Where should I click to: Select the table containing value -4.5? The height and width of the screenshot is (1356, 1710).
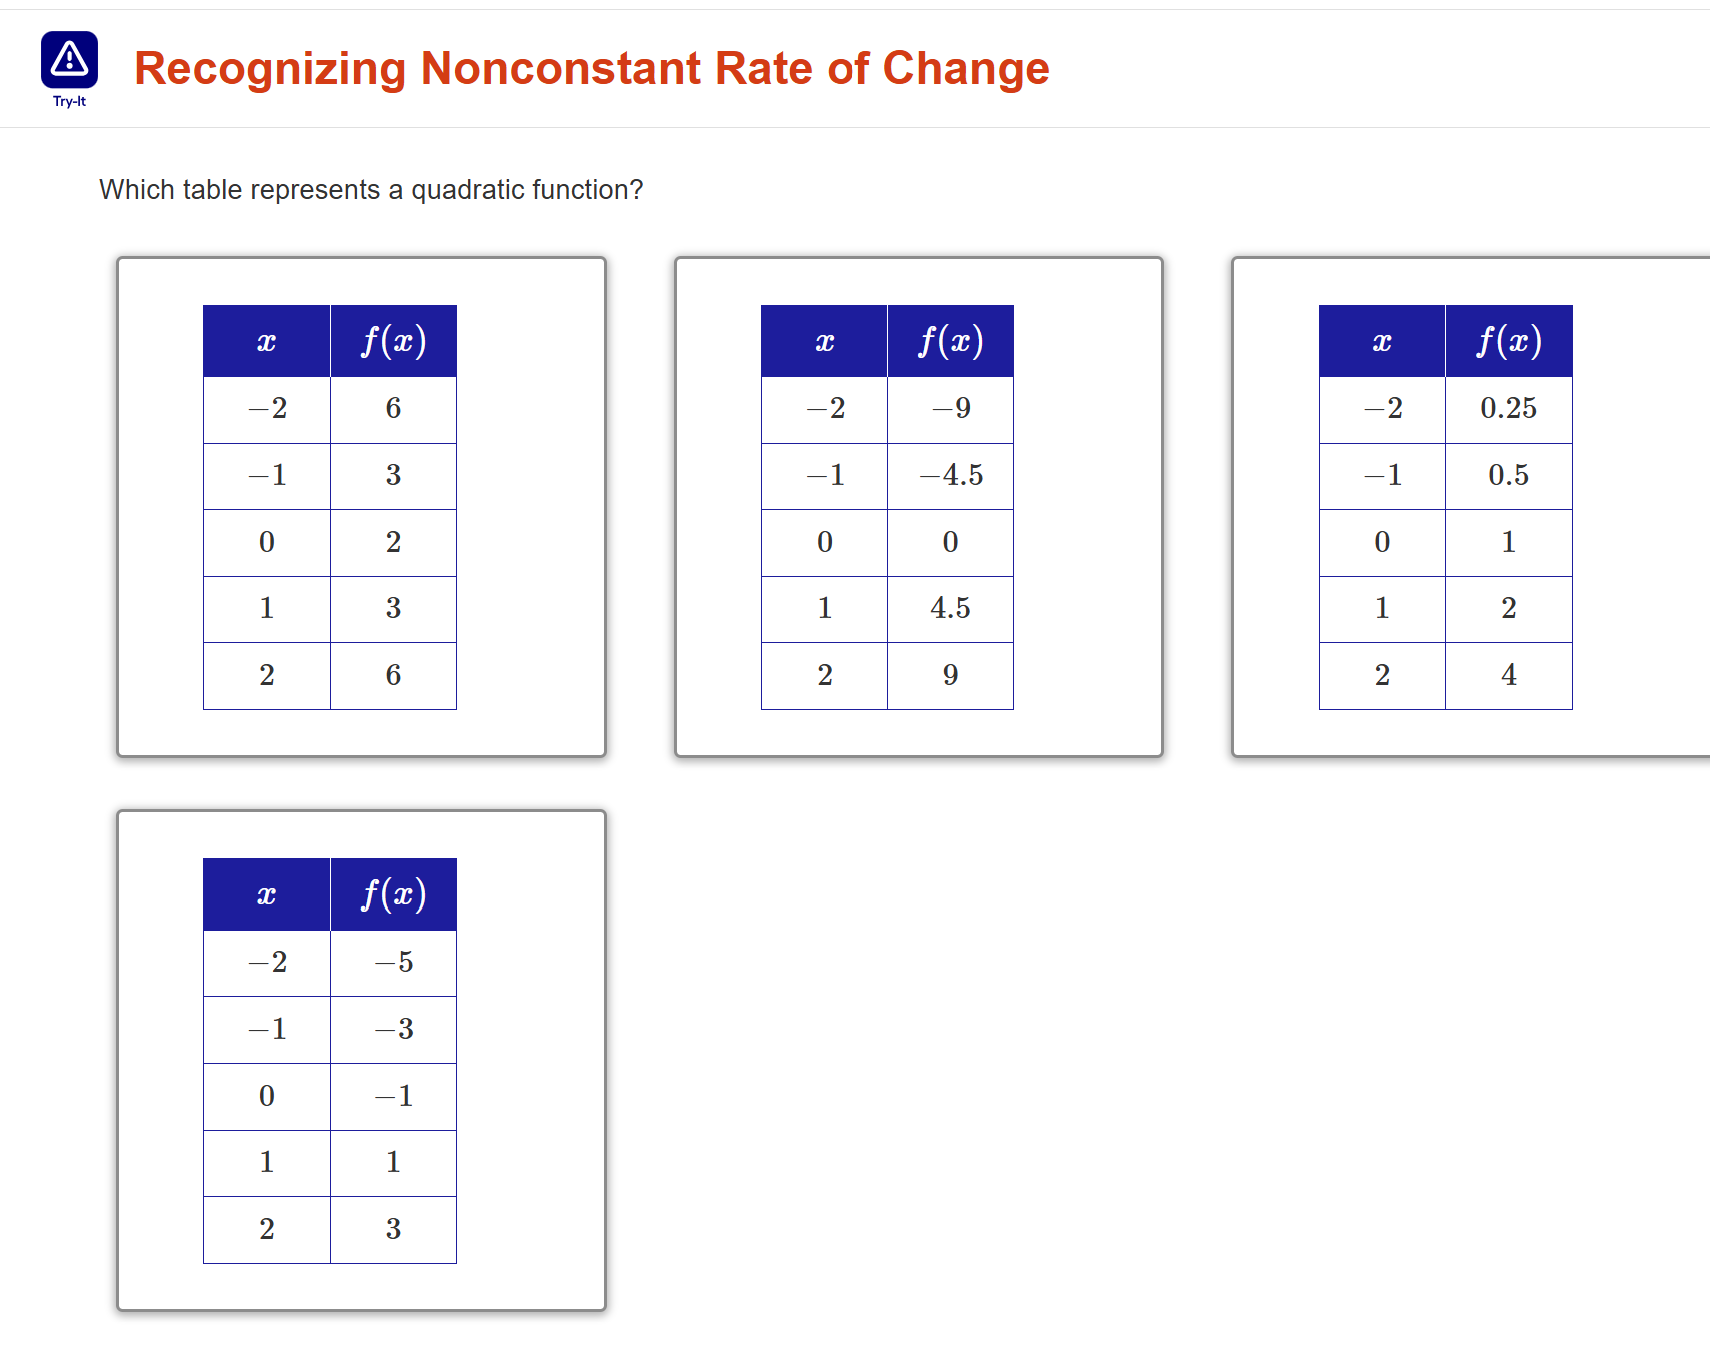[918, 505]
